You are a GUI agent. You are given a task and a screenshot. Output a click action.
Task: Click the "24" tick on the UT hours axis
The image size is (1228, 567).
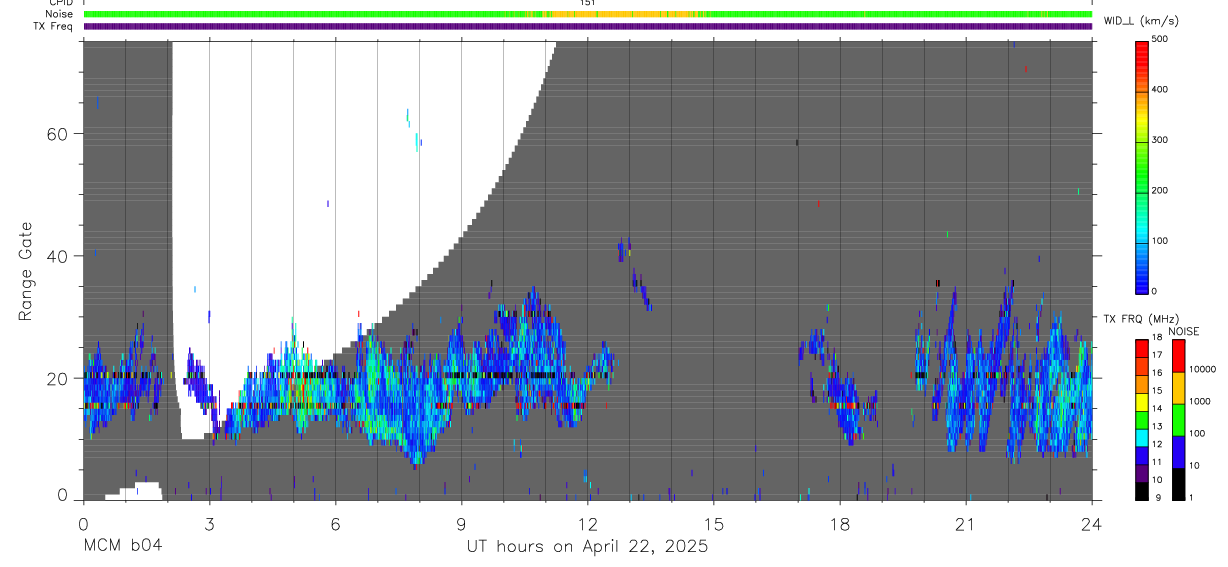tap(1092, 524)
